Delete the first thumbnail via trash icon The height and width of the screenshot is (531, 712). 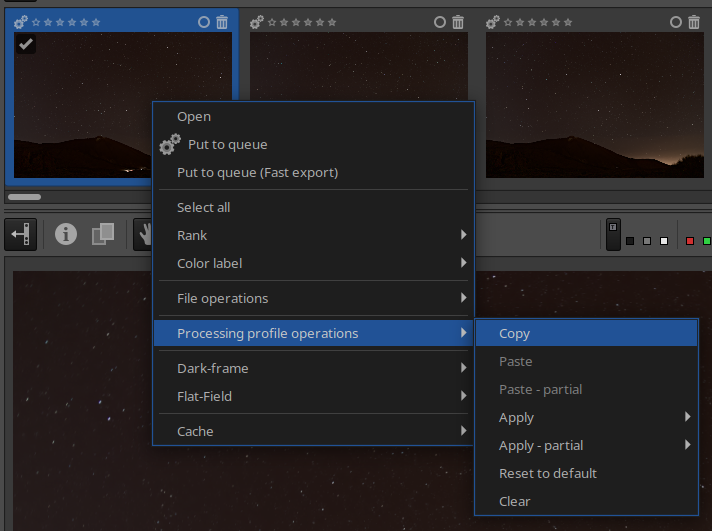pyautogui.click(x=222, y=22)
